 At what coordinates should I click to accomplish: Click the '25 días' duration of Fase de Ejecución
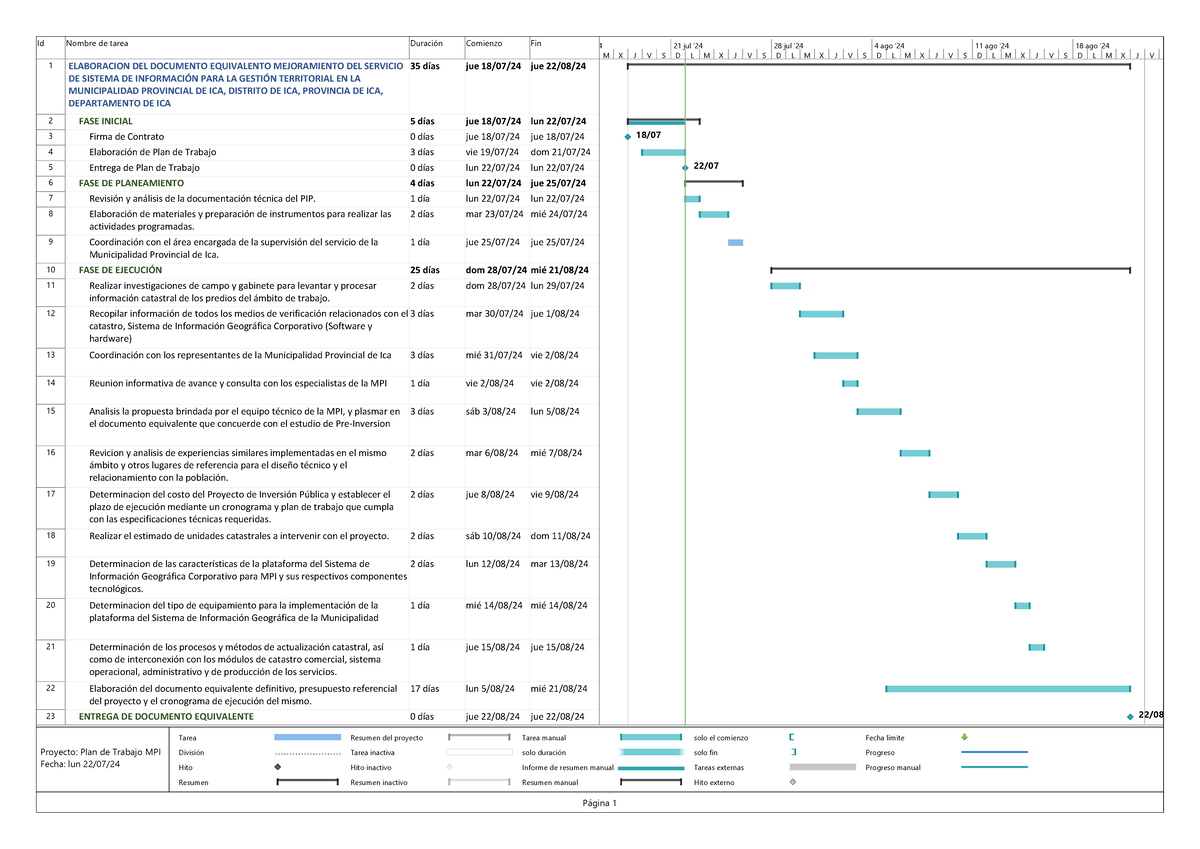424,270
